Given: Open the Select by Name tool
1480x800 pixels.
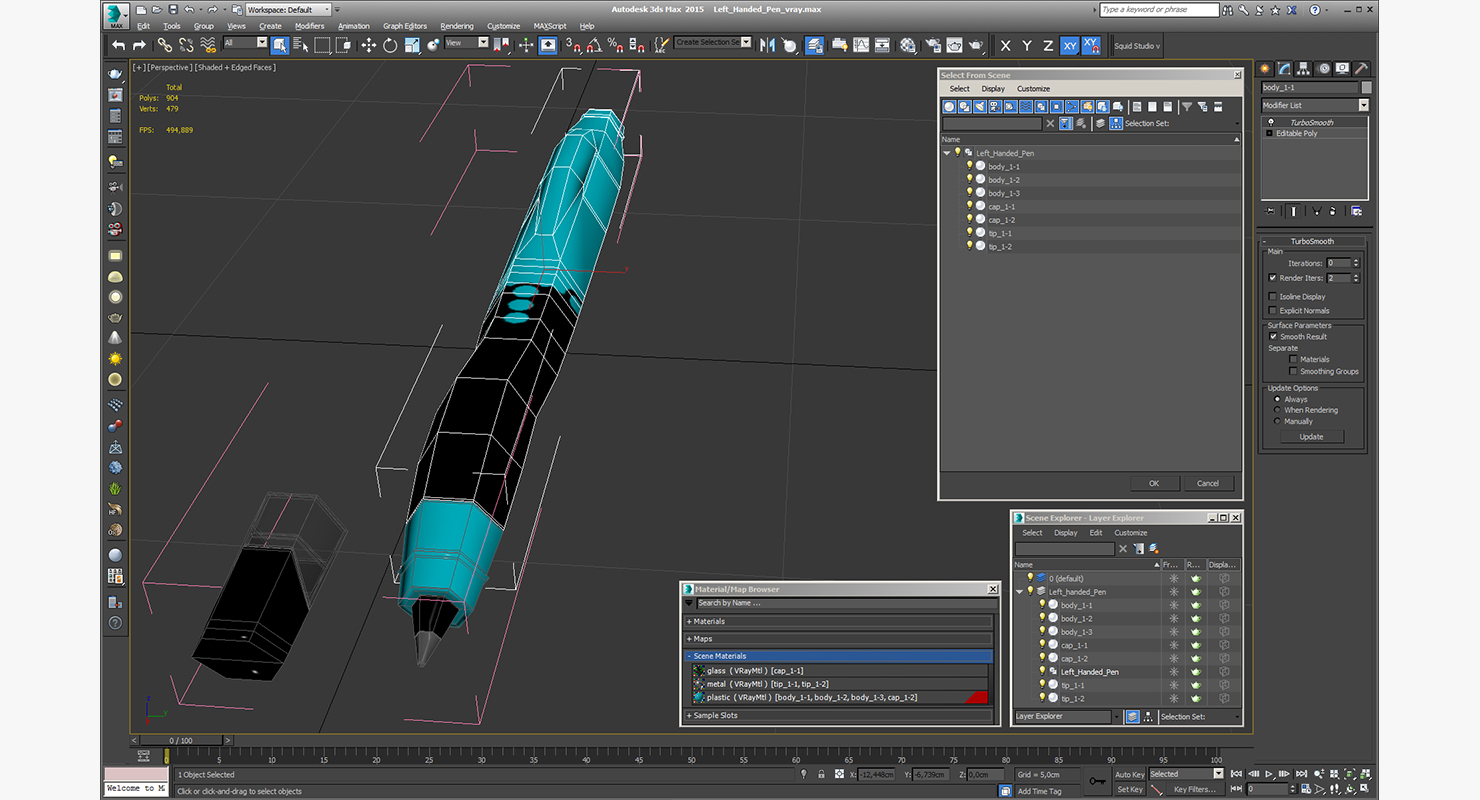Looking at the screenshot, I should pyautogui.click(x=300, y=45).
